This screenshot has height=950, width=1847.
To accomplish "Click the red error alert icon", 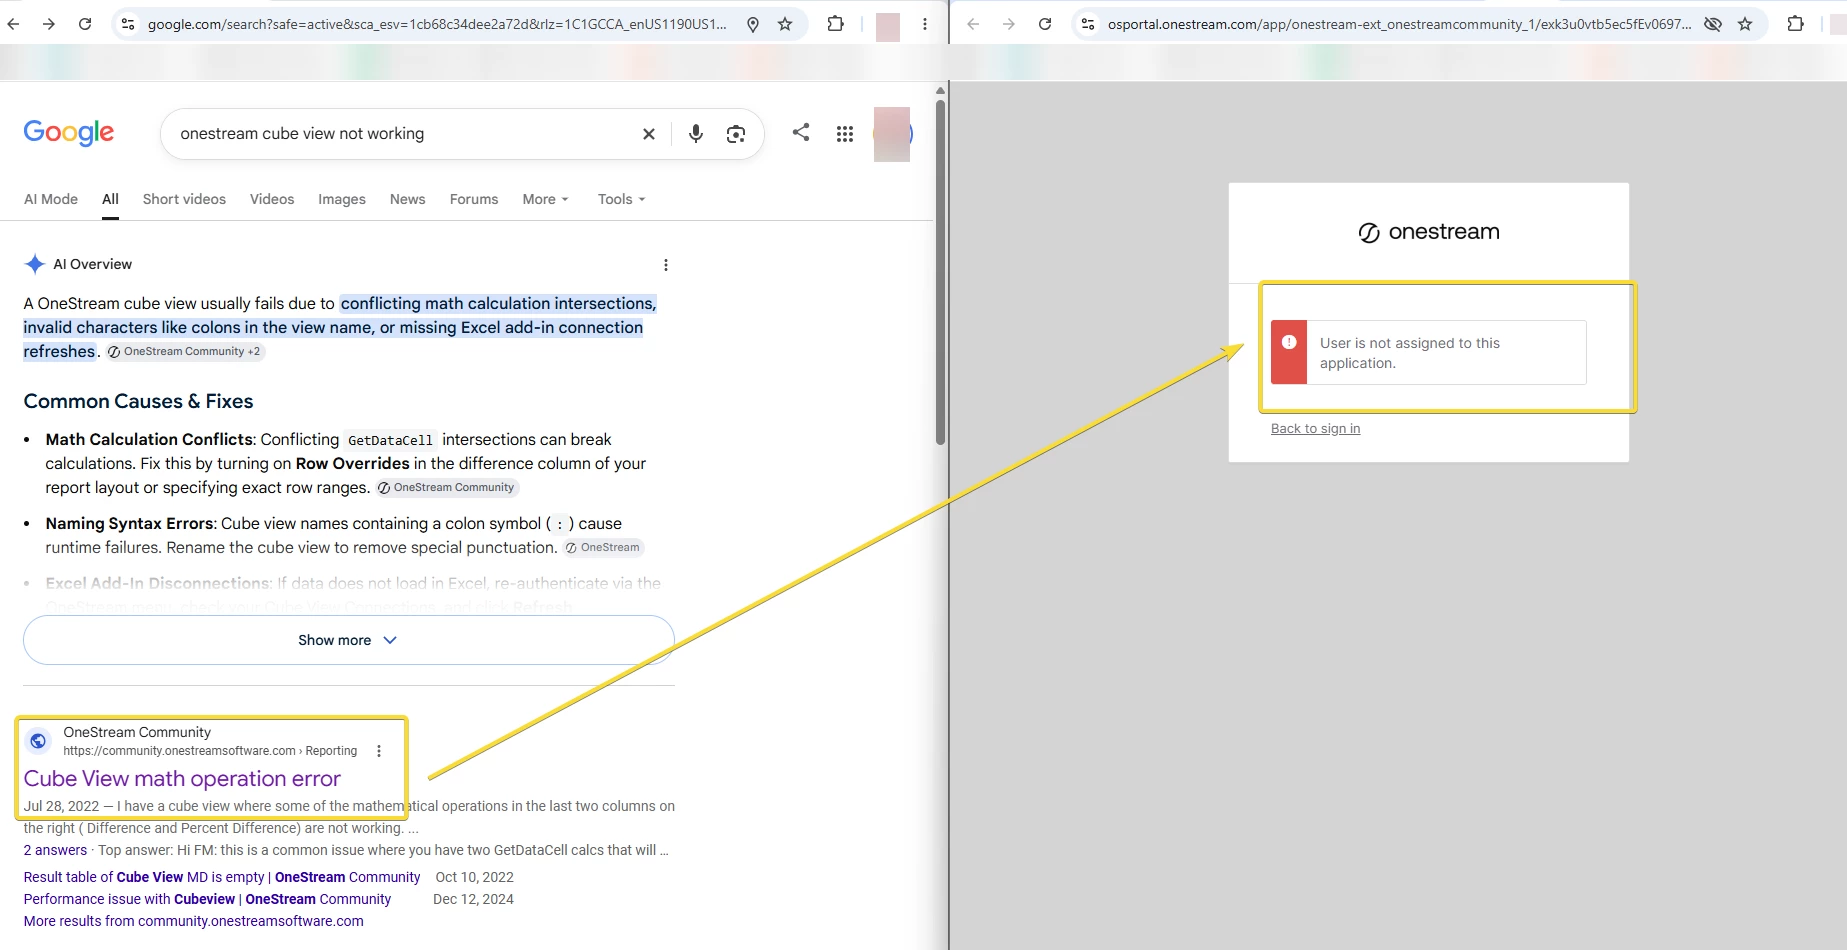I will point(1289,342).
